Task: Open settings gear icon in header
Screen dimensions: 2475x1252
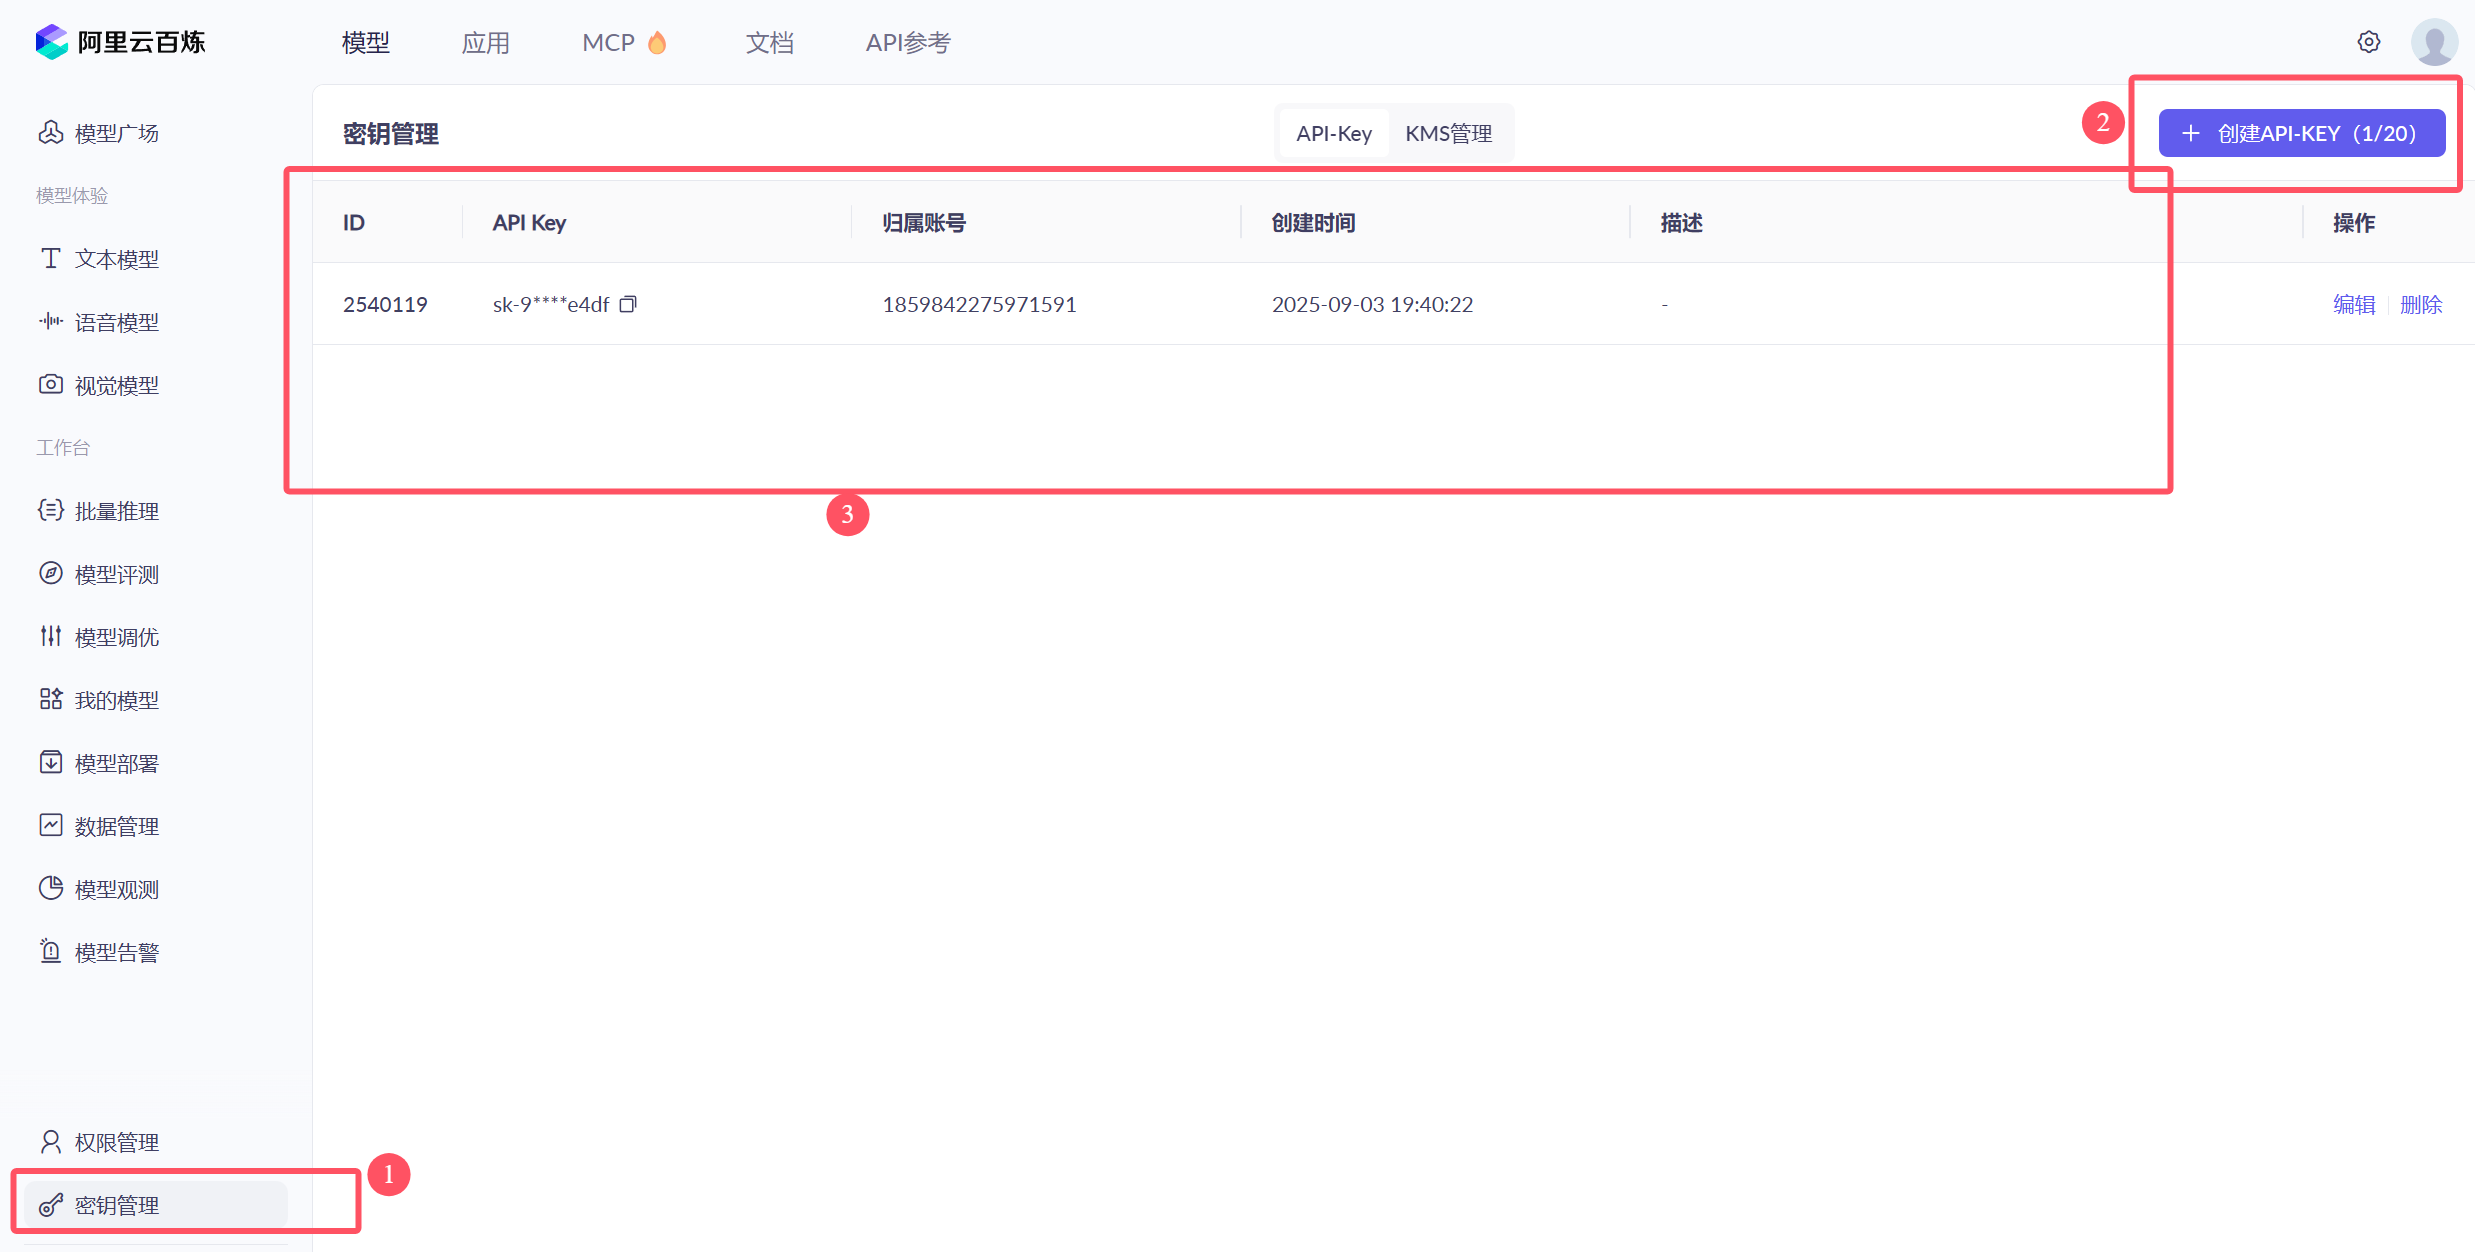Action: coord(2368,42)
